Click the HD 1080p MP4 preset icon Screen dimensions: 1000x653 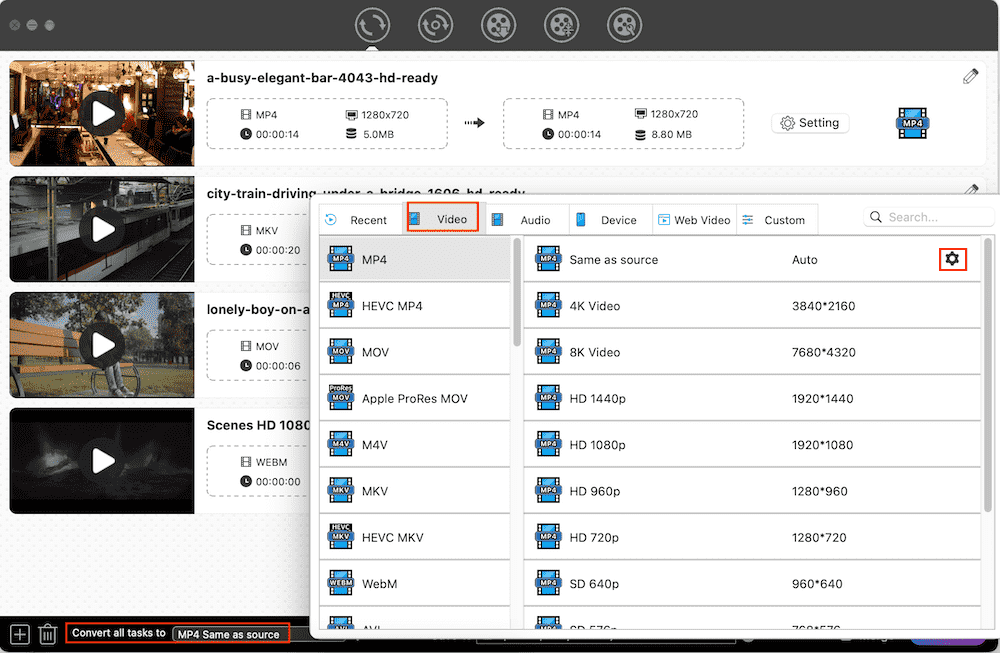pyautogui.click(x=548, y=444)
